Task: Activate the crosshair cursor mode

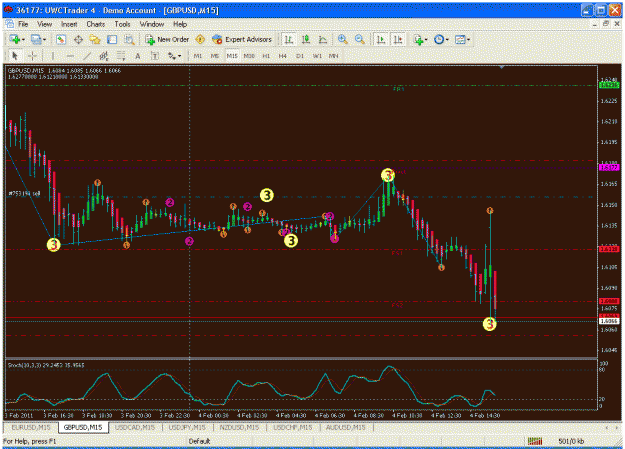Action: pyautogui.click(x=32, y=56)
